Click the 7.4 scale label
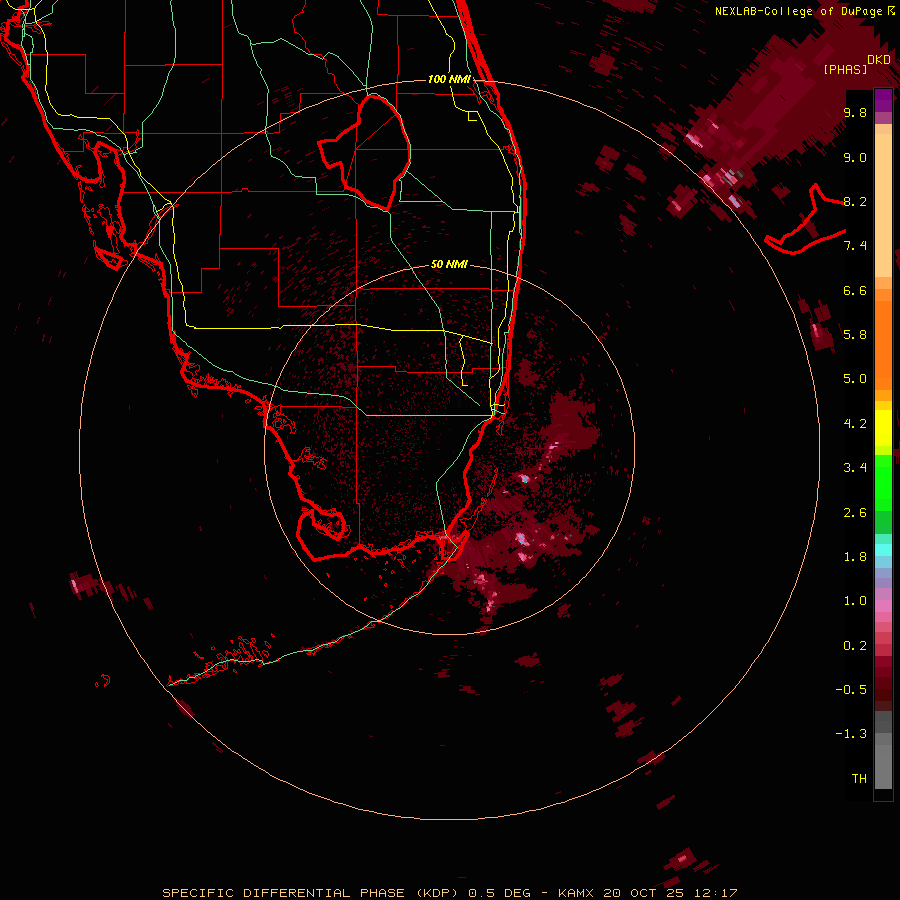Image resolution: width=900 pixels, height=900 pixels. pos(855,246)
